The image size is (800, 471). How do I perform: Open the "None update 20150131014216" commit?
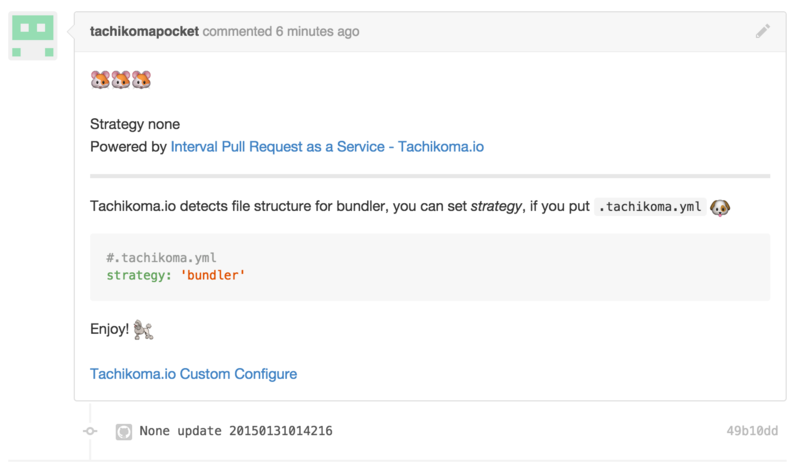click(236, 431)
